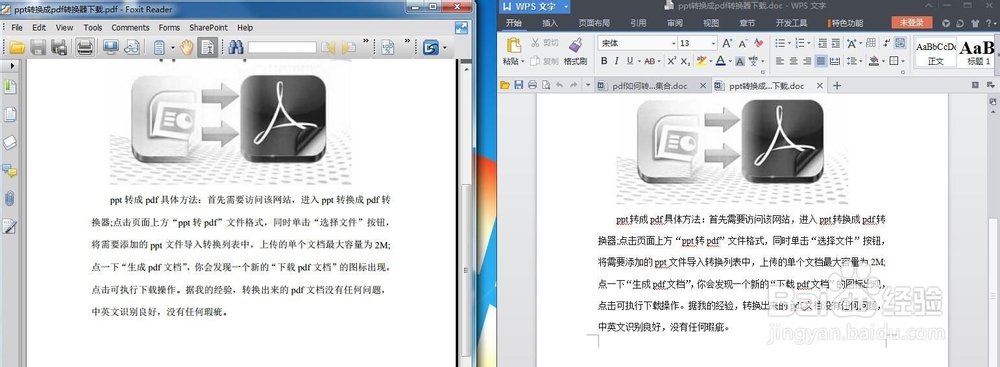The width and height of the screenshot is (1000, 367).
Task: Expand the Foxit navigation pane arrow
Action: 11,65
